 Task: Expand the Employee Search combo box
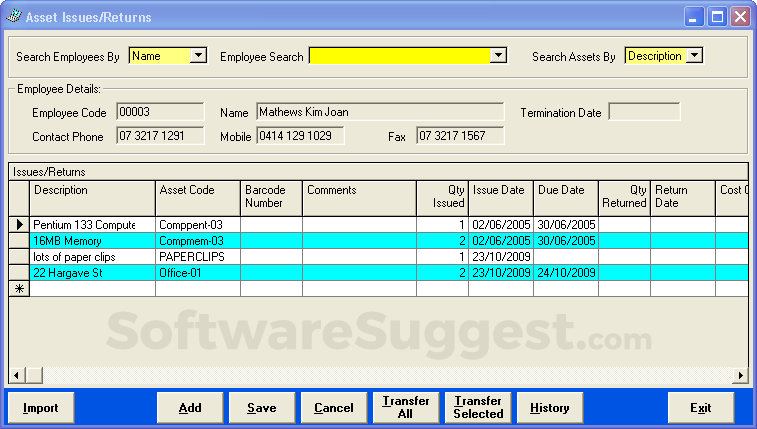click(x=498, y=56)
